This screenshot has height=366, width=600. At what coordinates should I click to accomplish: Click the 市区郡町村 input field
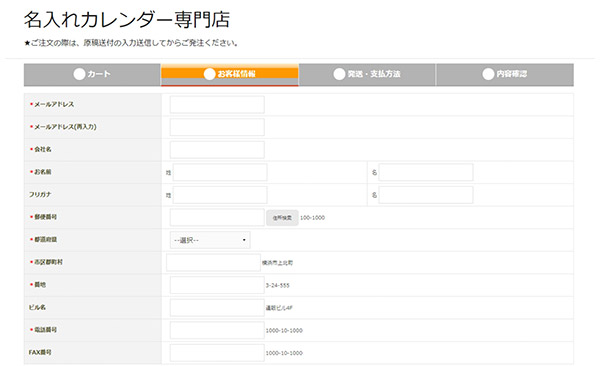pos(214,263)
